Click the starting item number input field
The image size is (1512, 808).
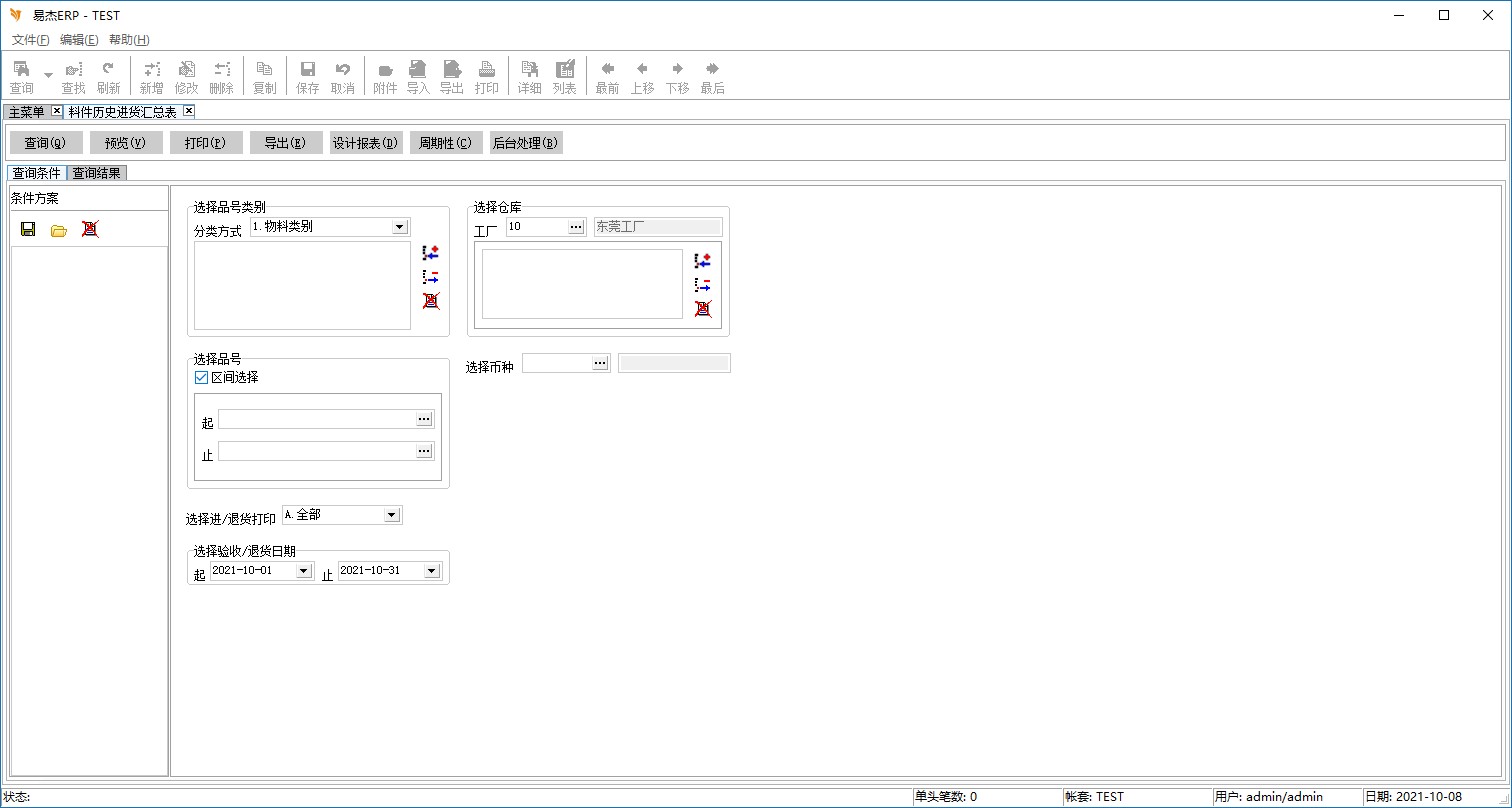(x=316, y=419)
